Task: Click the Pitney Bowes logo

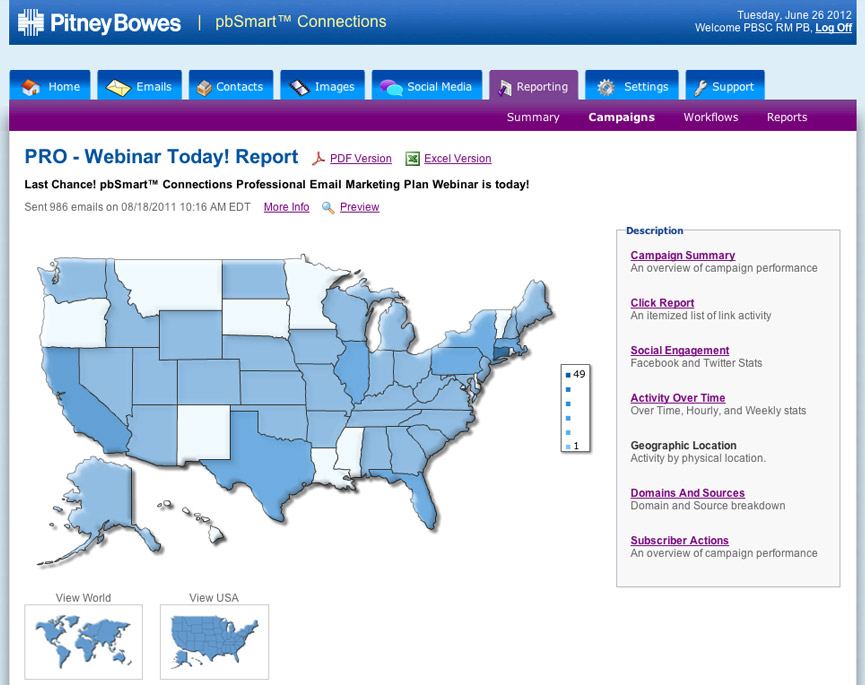Action: tap(99, 23)
